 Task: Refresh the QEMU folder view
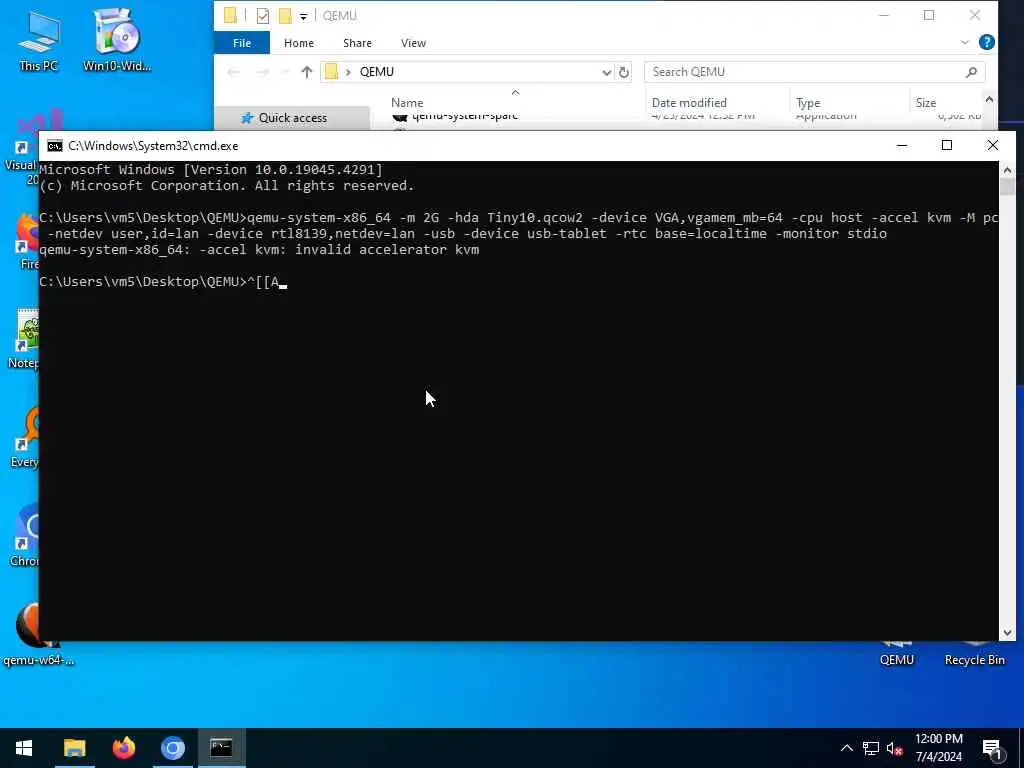click(624, 72)
